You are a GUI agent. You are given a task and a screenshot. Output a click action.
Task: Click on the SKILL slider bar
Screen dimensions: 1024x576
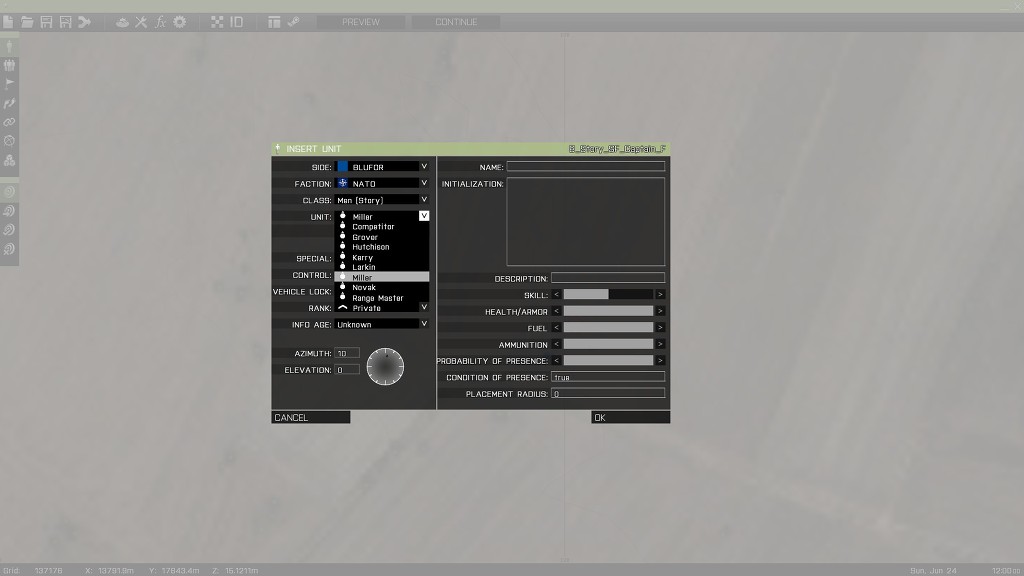click(608, 295)
